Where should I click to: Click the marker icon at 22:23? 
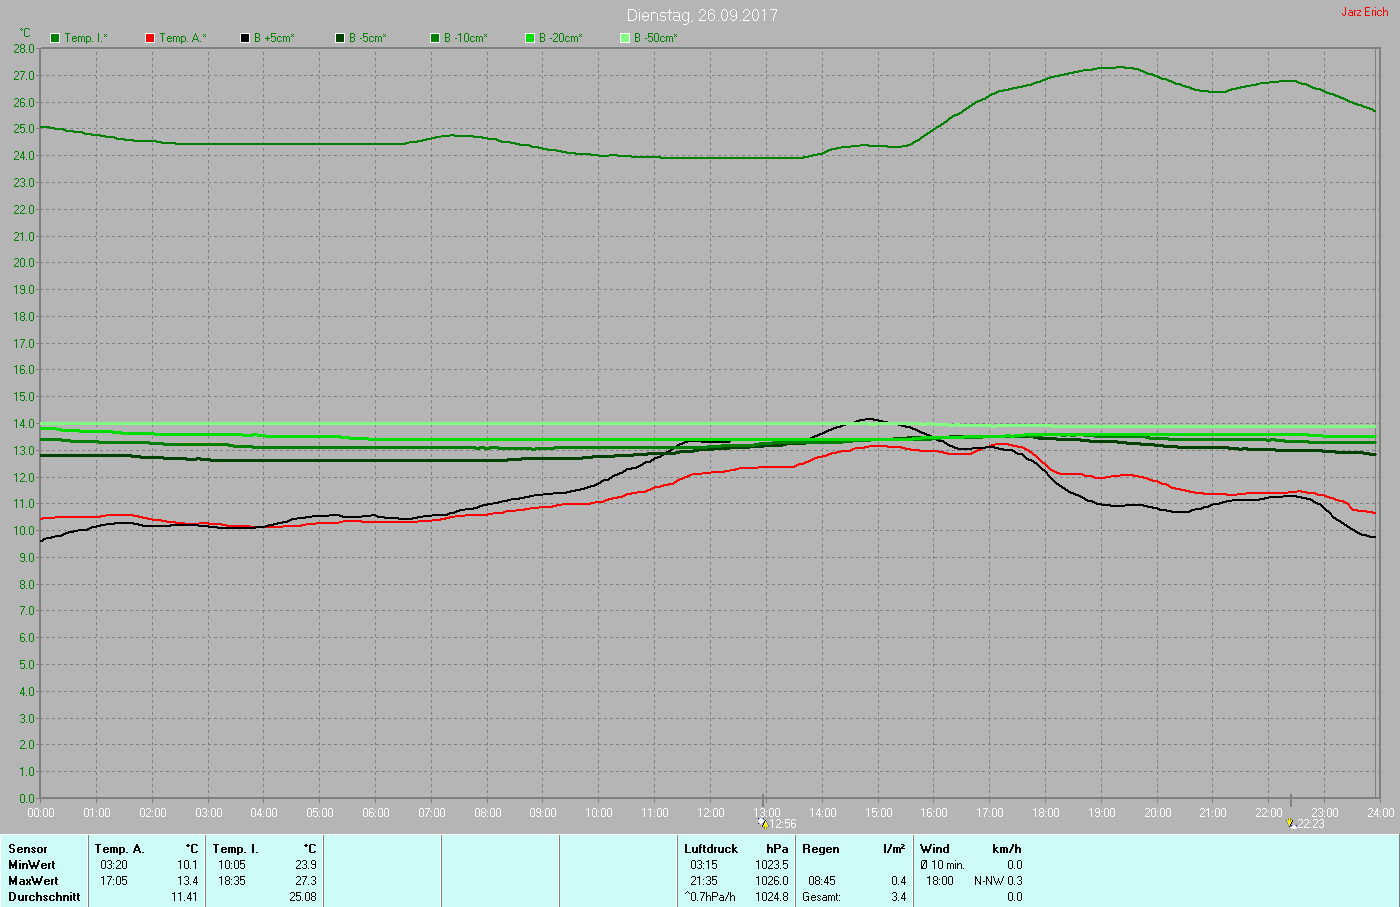(1292, 824)
